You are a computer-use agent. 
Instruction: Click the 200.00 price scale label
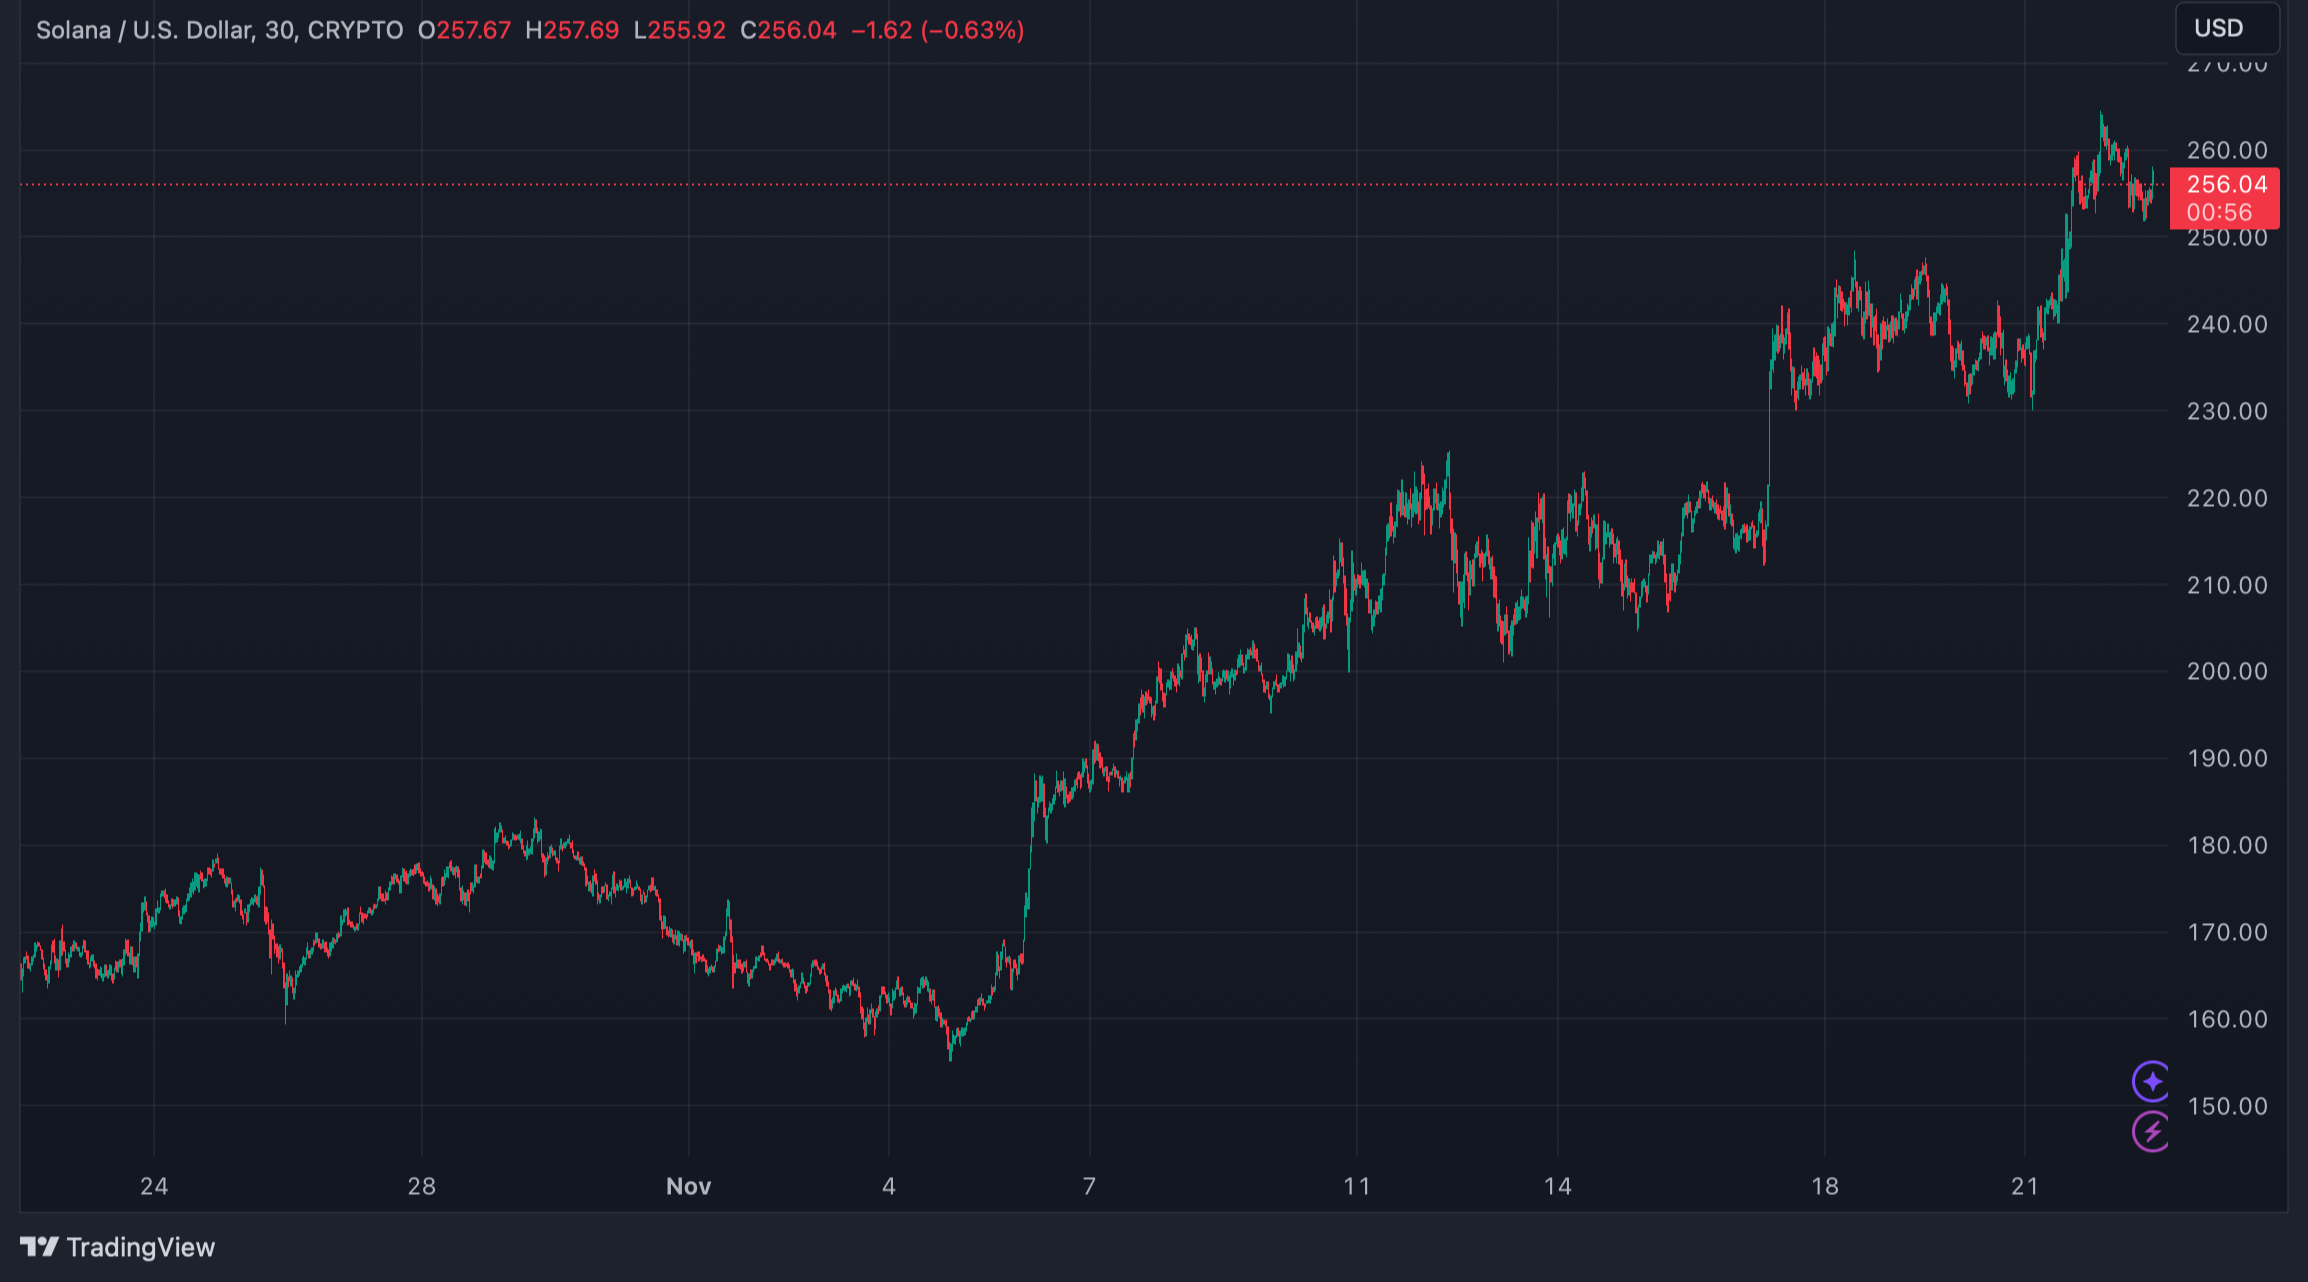click(x=2226, y=671)
